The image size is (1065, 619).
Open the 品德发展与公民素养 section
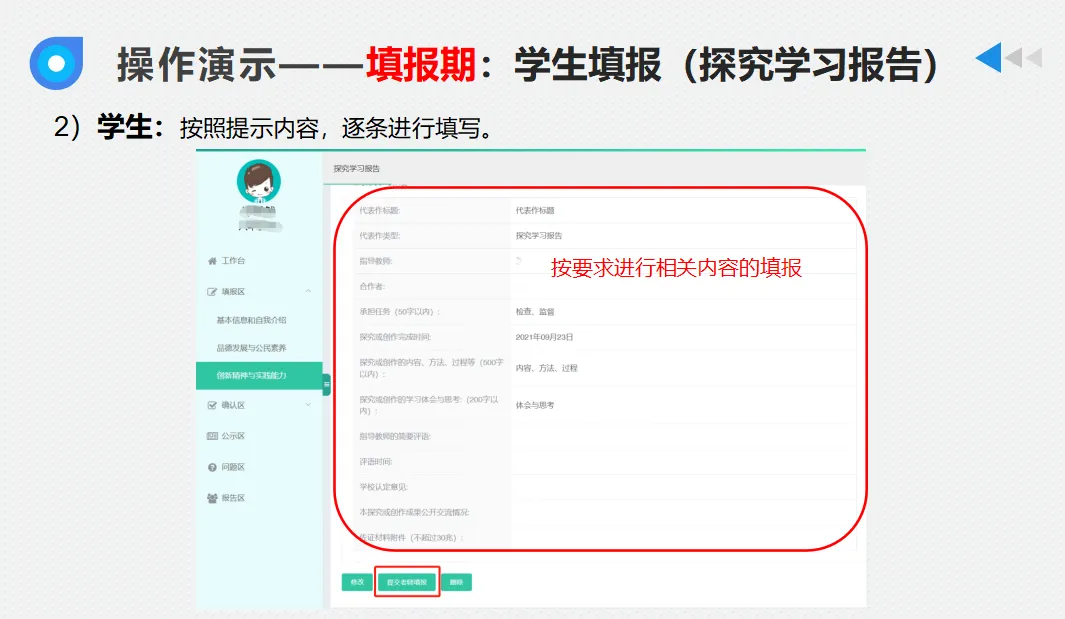click(x=253, y=347)
